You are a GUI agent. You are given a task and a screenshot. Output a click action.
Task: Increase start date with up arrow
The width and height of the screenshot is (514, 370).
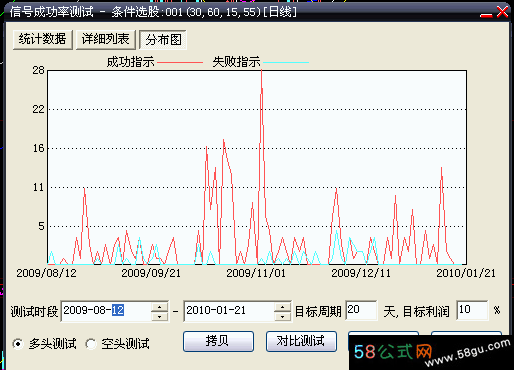(160, 307)
